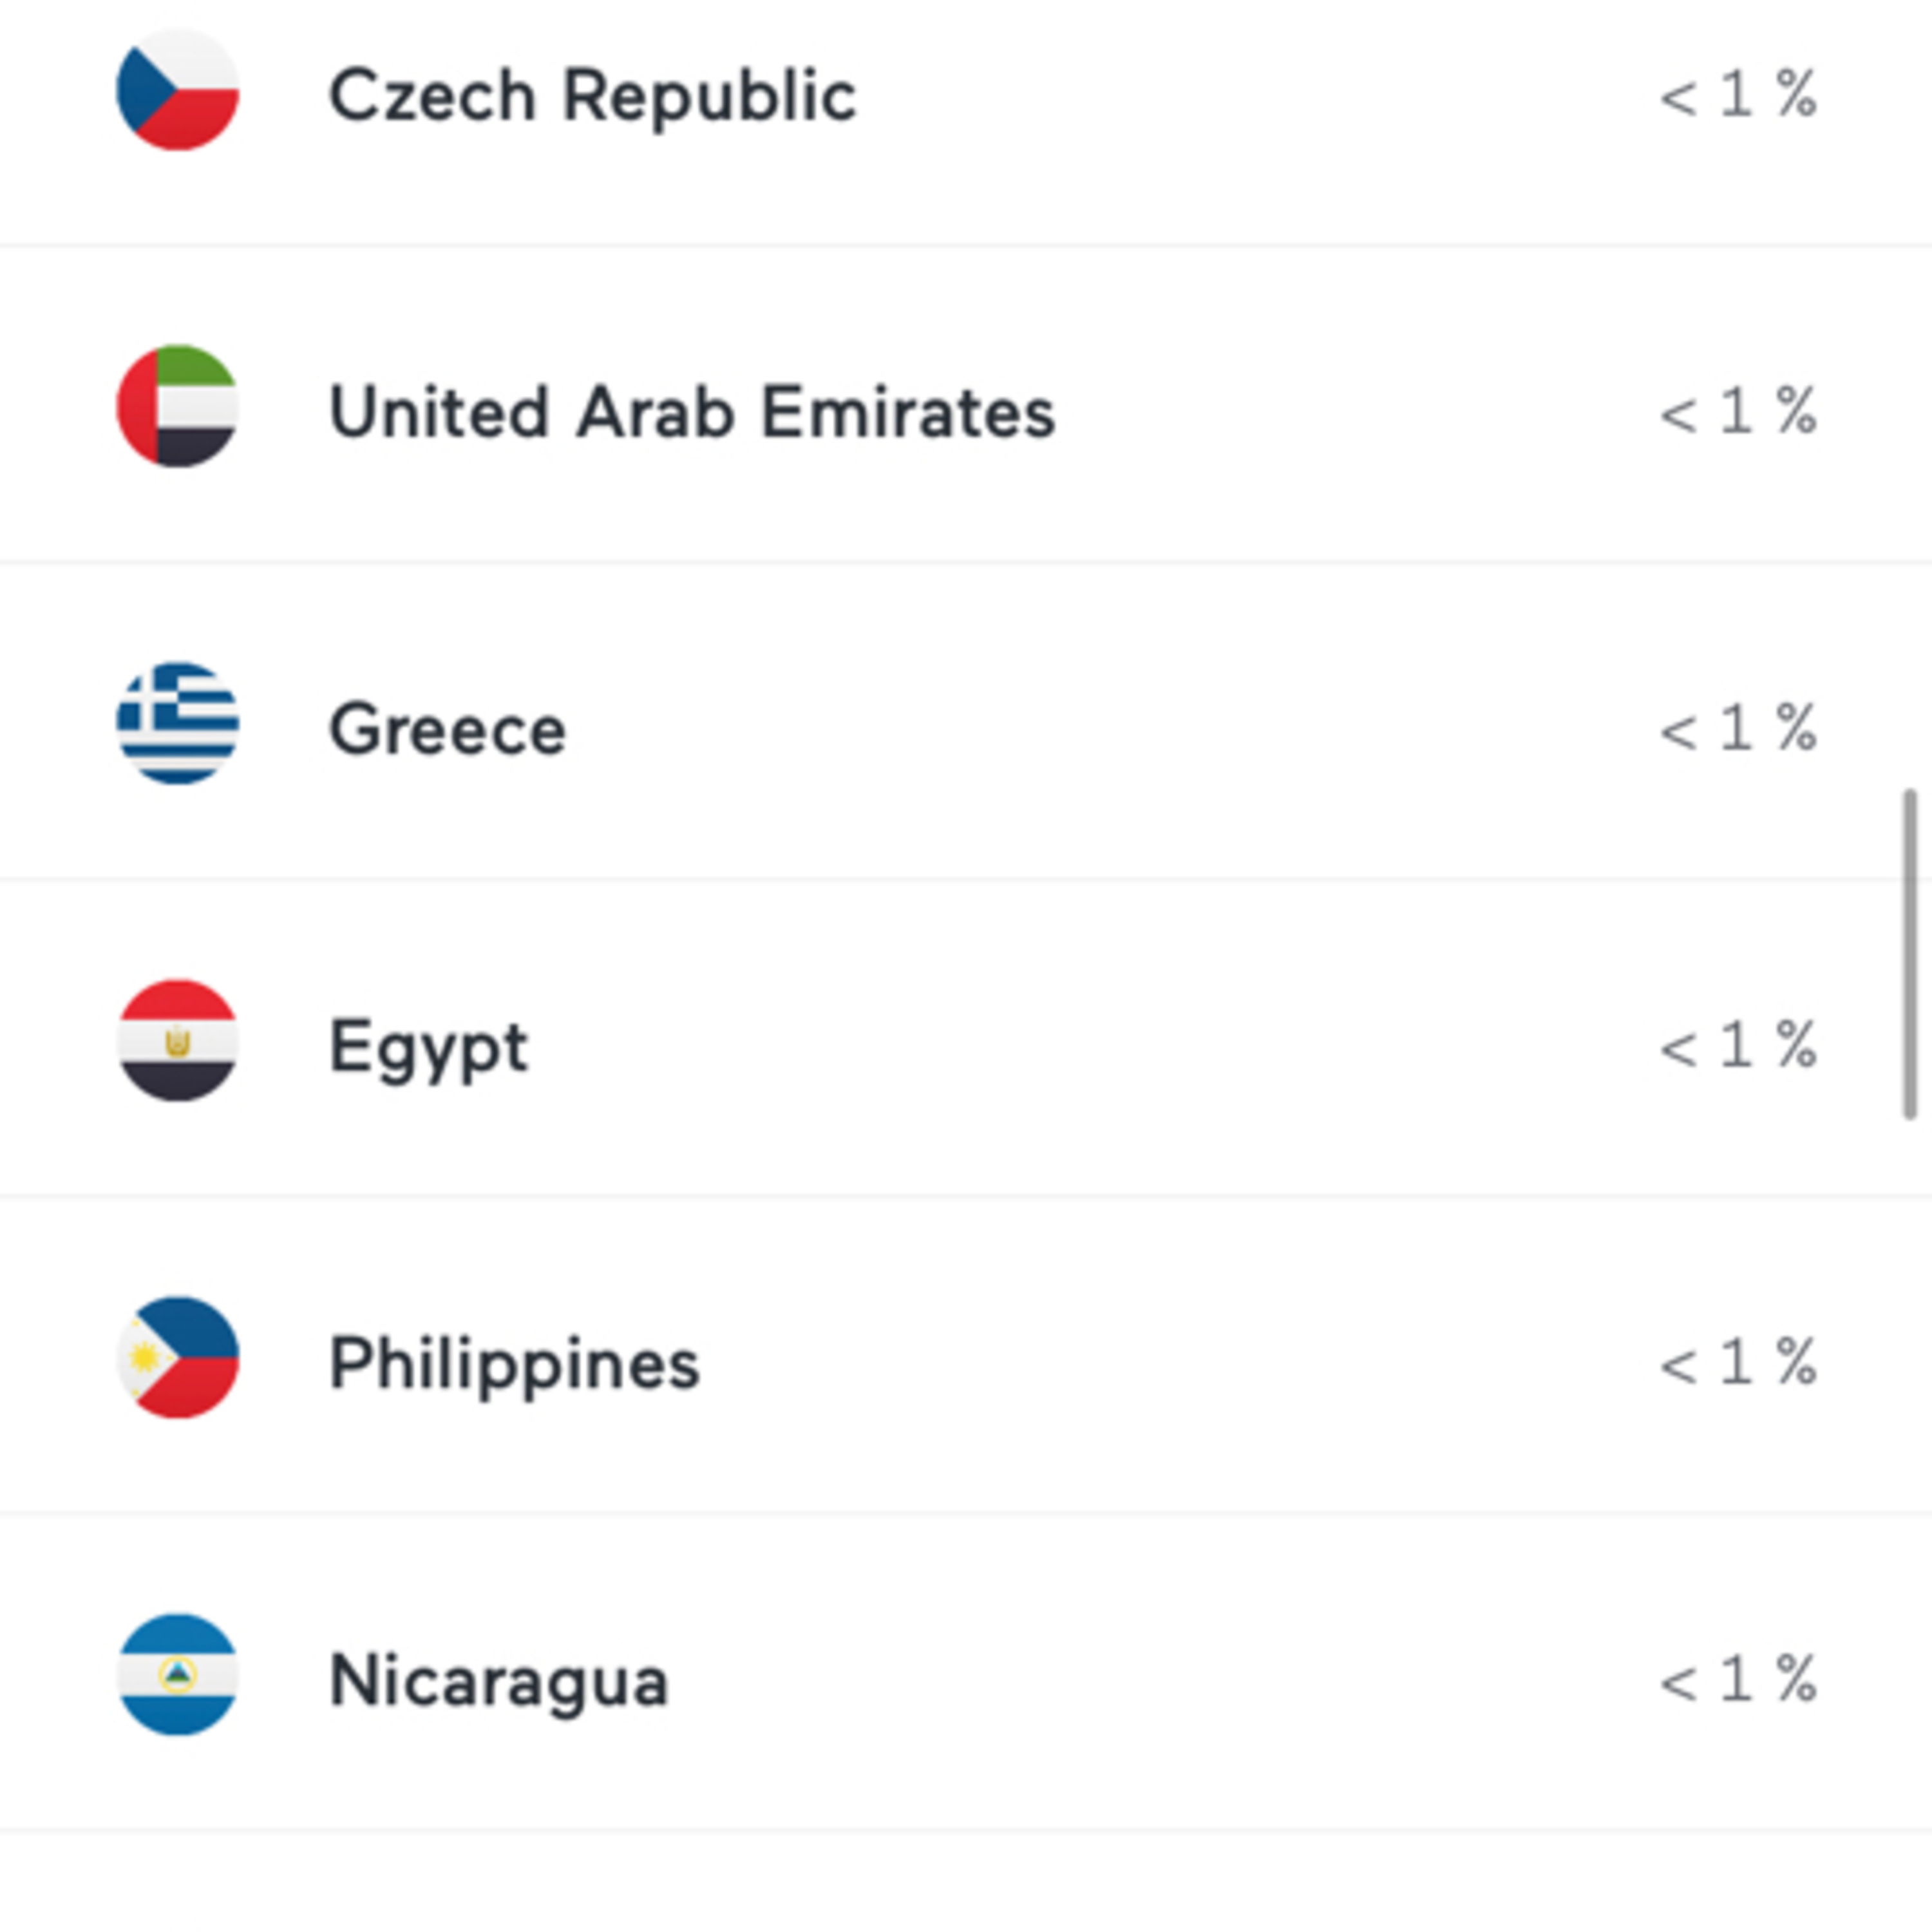
Task: Click the United Arab Emirates flag icon
Action: 178,406
